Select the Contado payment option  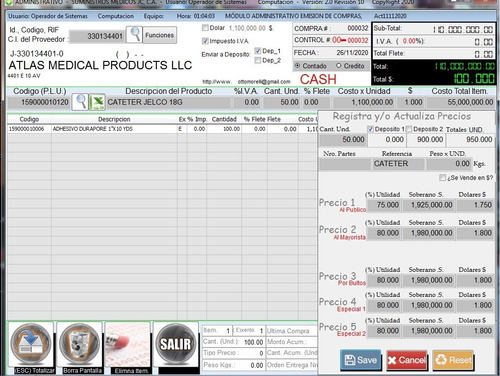click(x=298, y=66)
